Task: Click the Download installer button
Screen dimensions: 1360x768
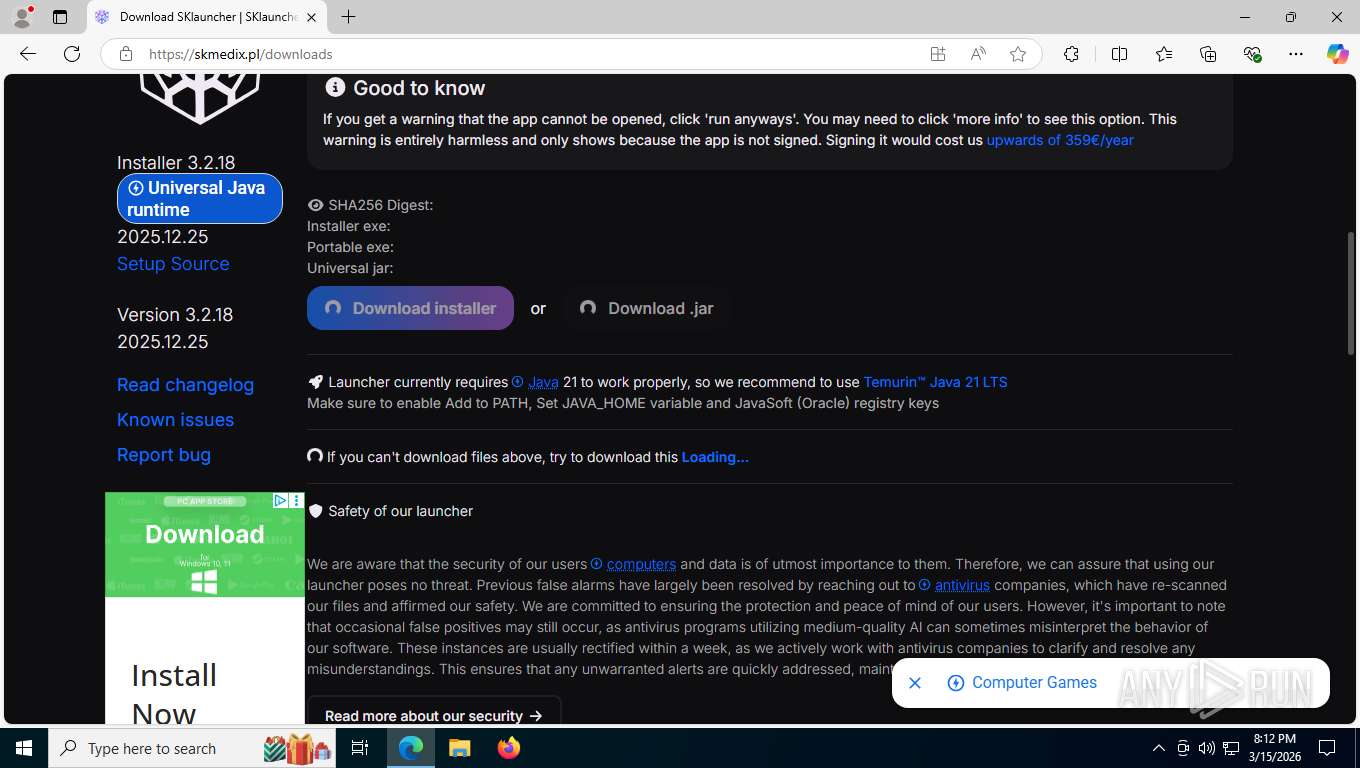Action: pyautogui.click(x=410, y=308)
